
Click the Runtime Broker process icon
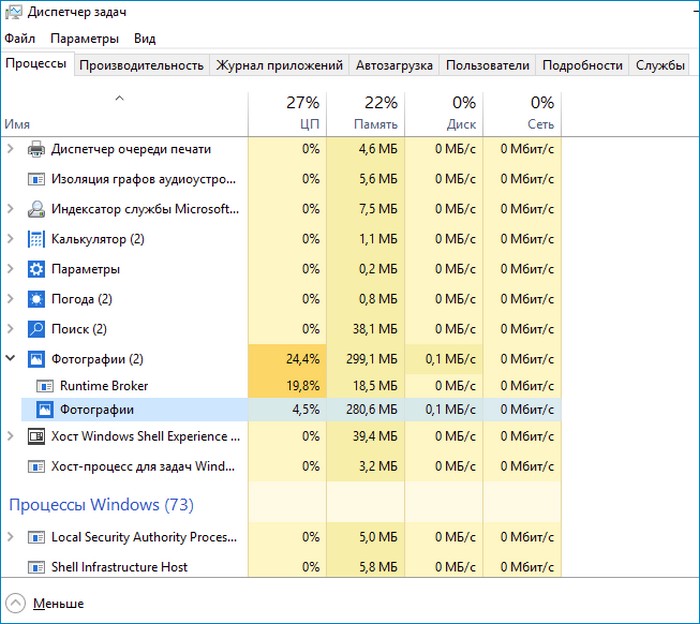tap(45, 385)
